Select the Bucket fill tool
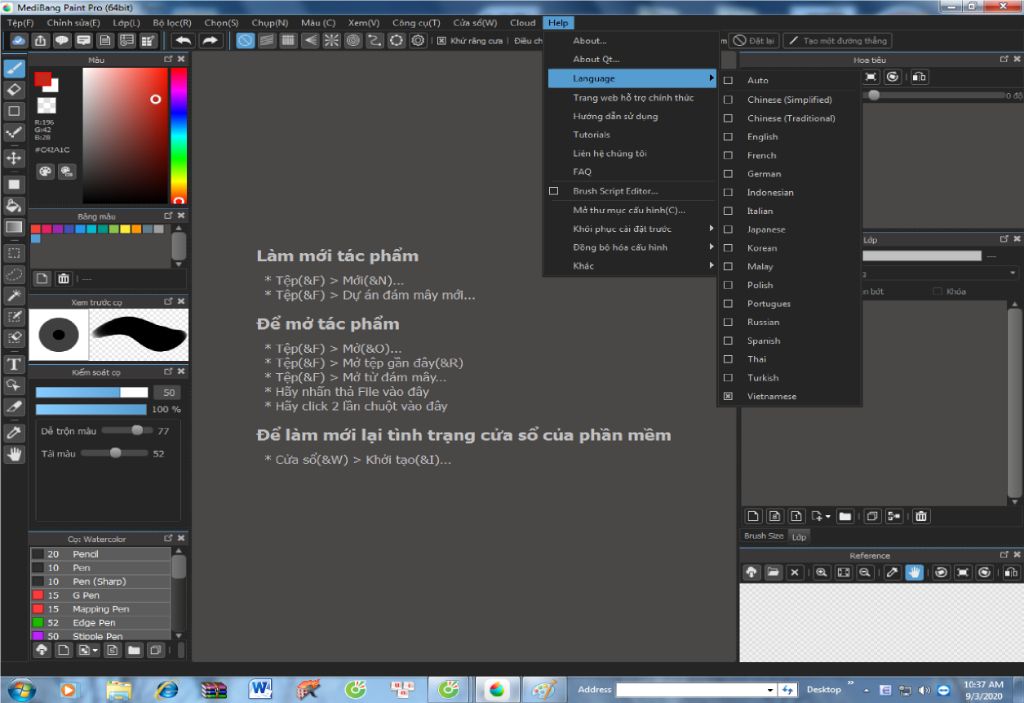 click(14, 206)
